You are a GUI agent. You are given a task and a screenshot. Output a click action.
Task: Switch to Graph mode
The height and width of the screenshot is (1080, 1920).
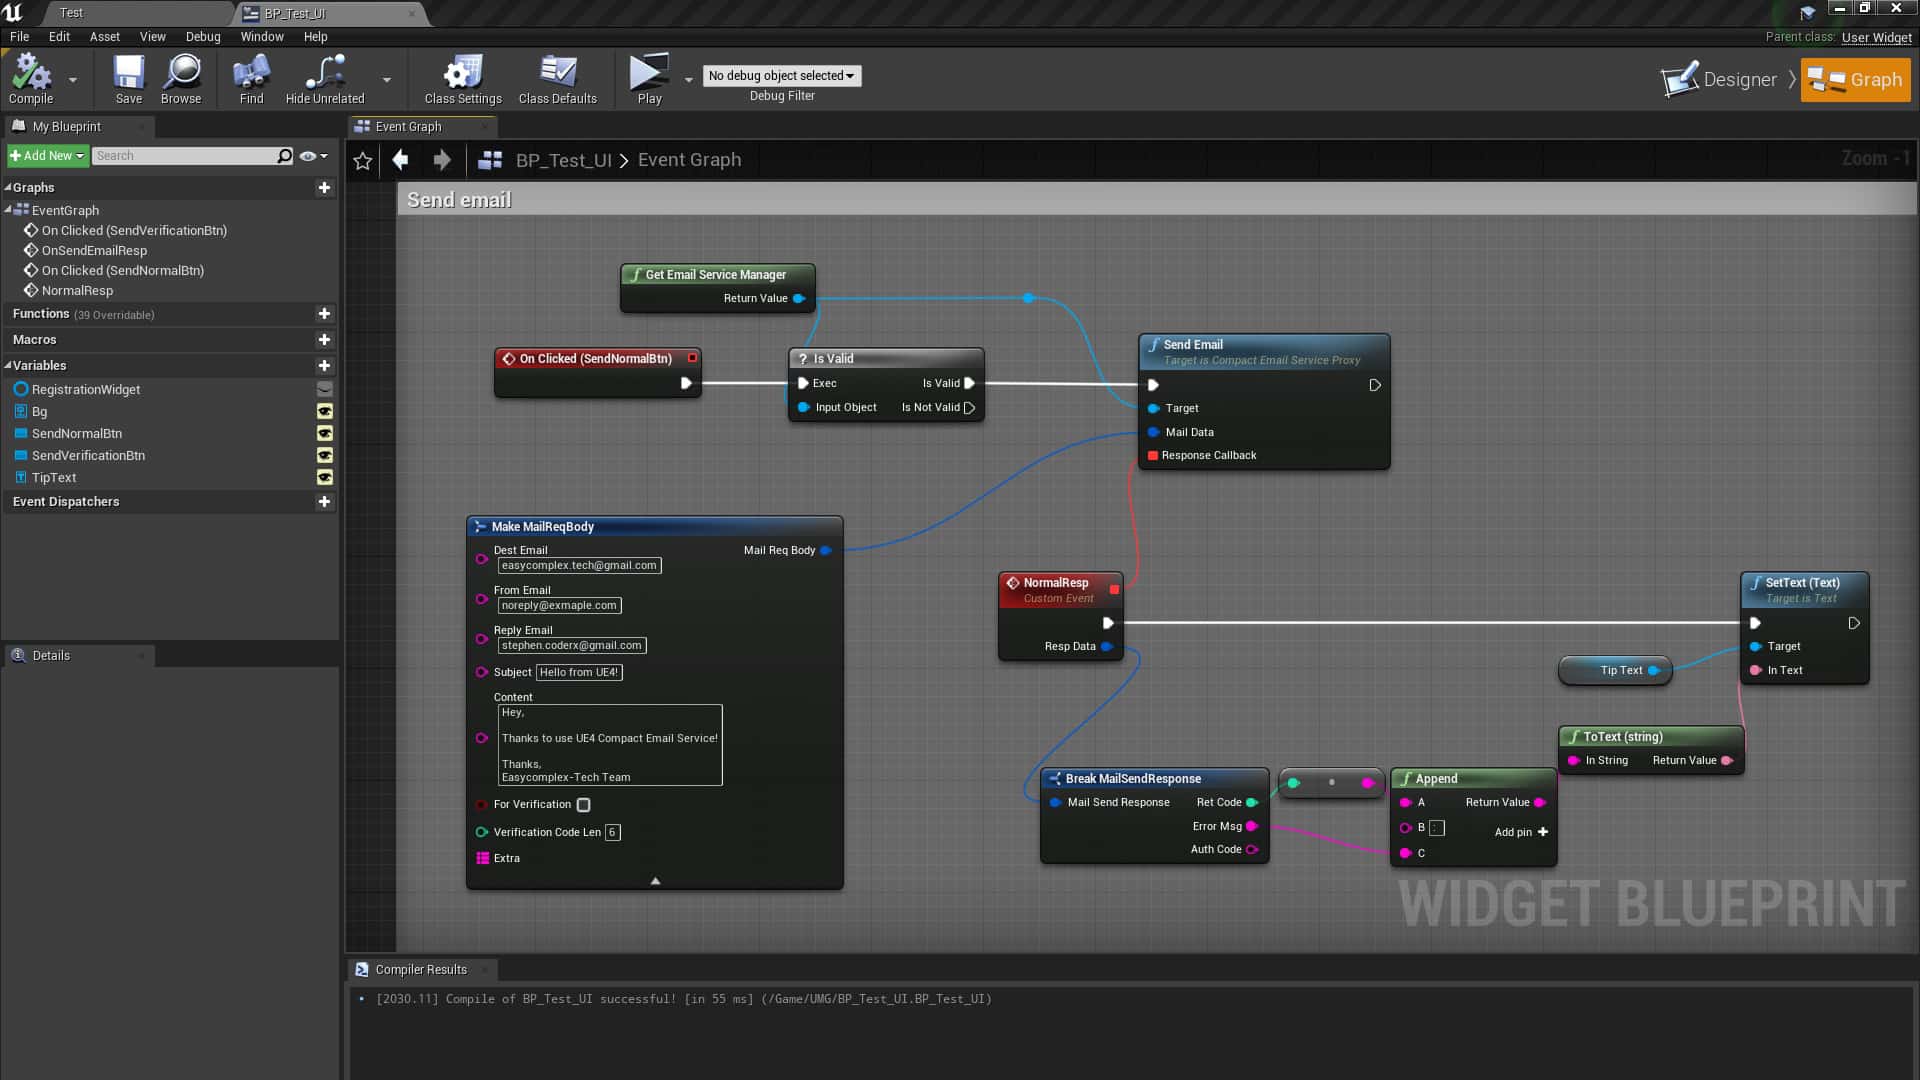(x=1855, y=80)
